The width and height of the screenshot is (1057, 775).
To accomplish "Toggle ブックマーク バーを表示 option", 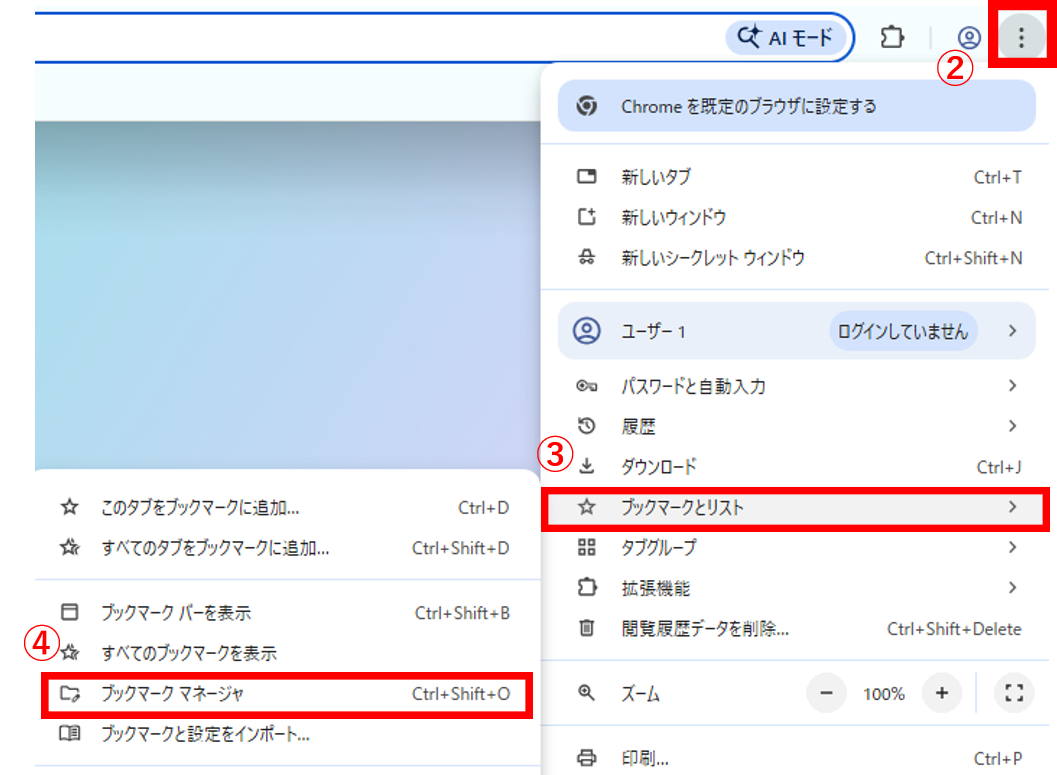I will click(176, 613).
